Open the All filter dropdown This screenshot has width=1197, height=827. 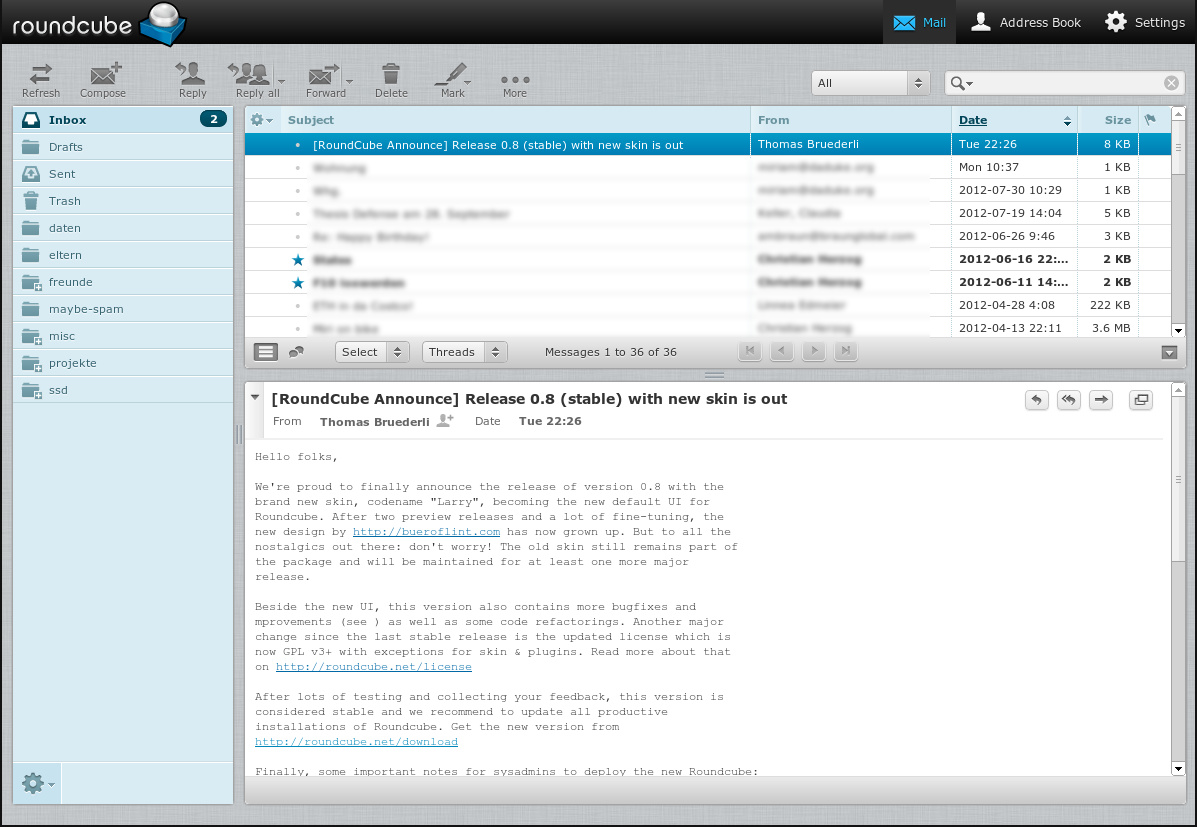point(870,83)
